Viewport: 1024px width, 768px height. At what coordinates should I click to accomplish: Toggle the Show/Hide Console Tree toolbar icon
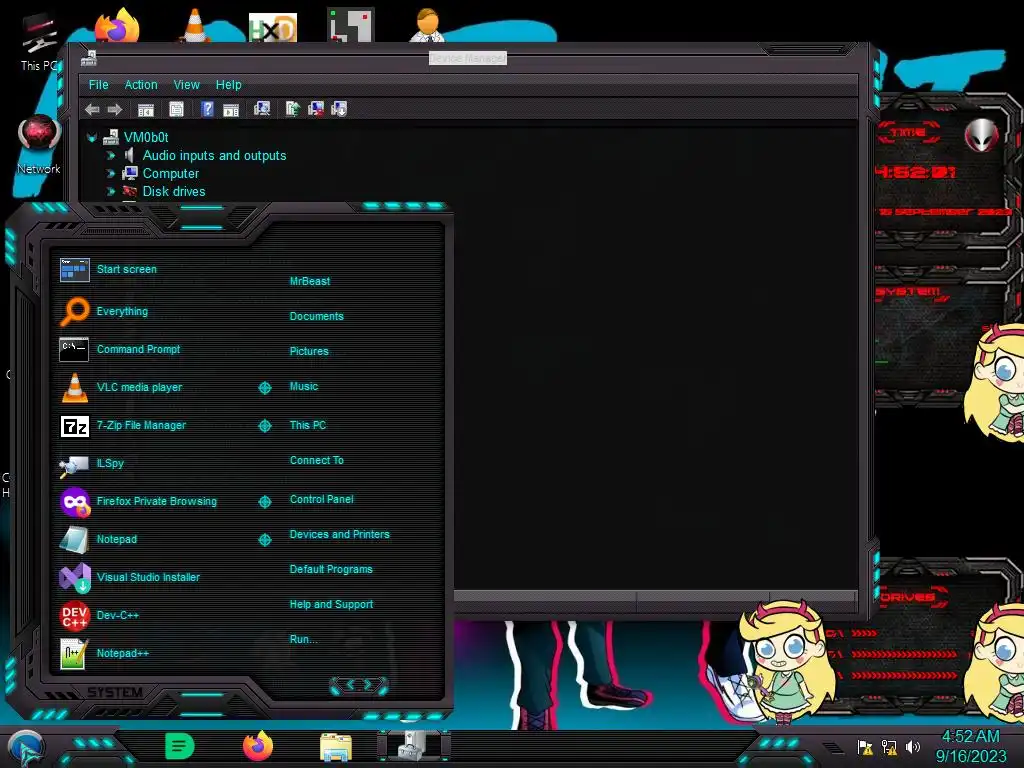click(x=146, y=109)
